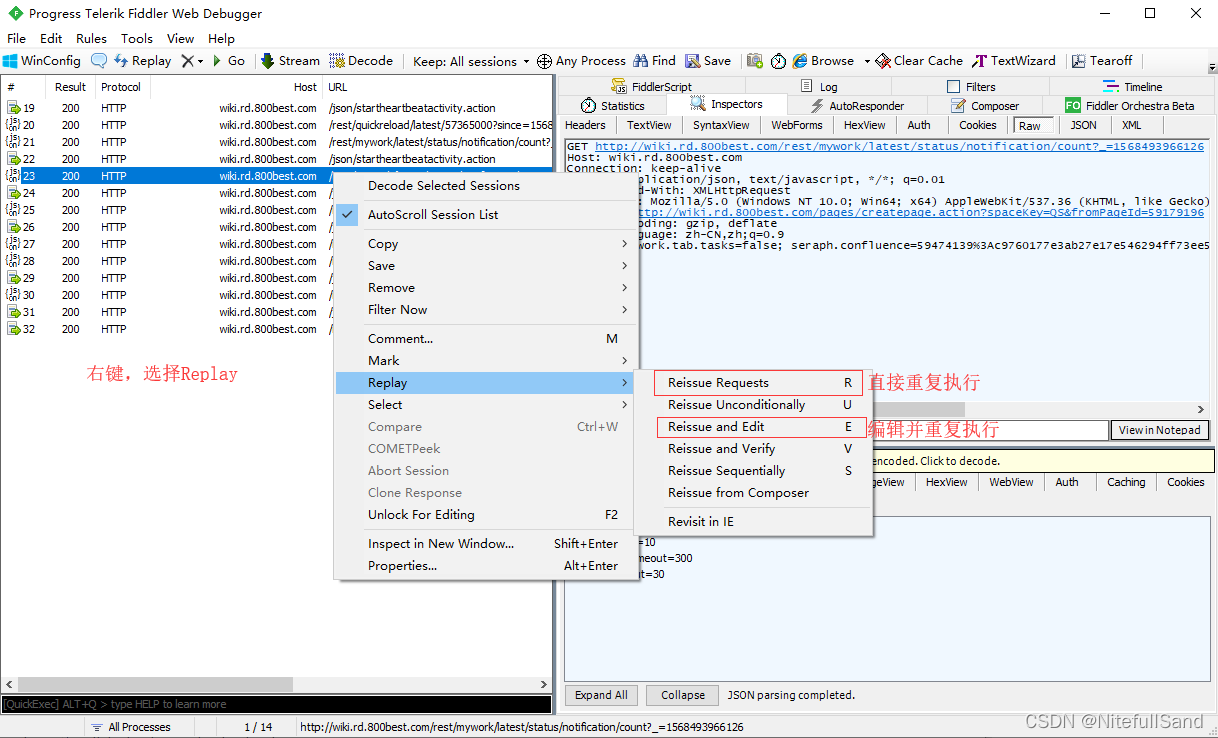Expand the Select submenu
Image resolution: width=1218 pixels, height=738 pixels.
(x=485, y=405)
